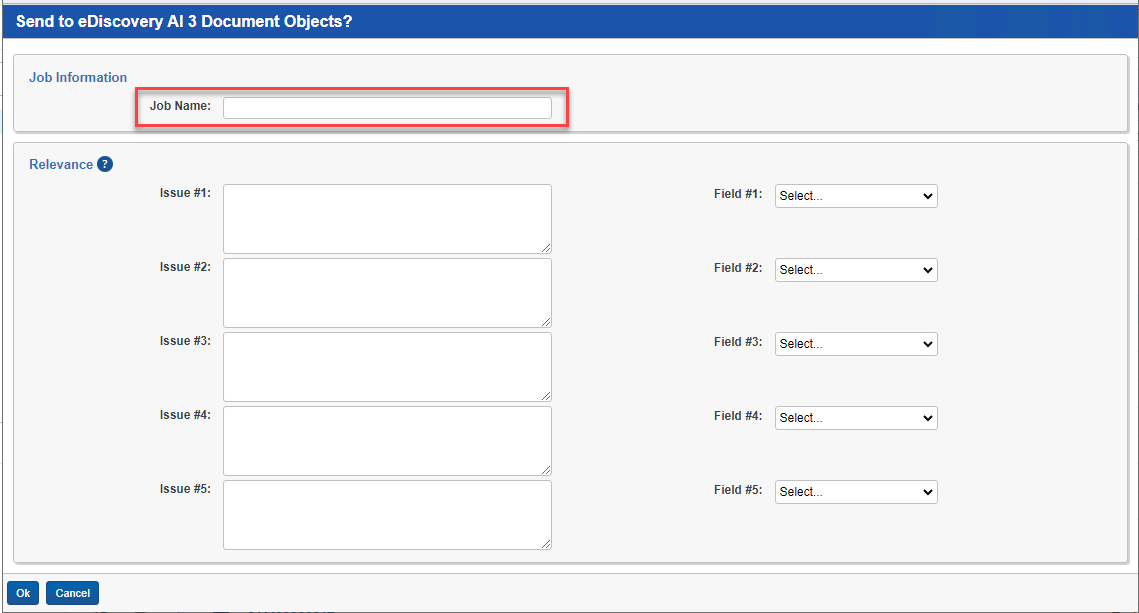The height and width of the screenshot is (613, 1139).
Task: Click the "Send to eDiscovery AI" dialog title
Action: pos(184,21)
